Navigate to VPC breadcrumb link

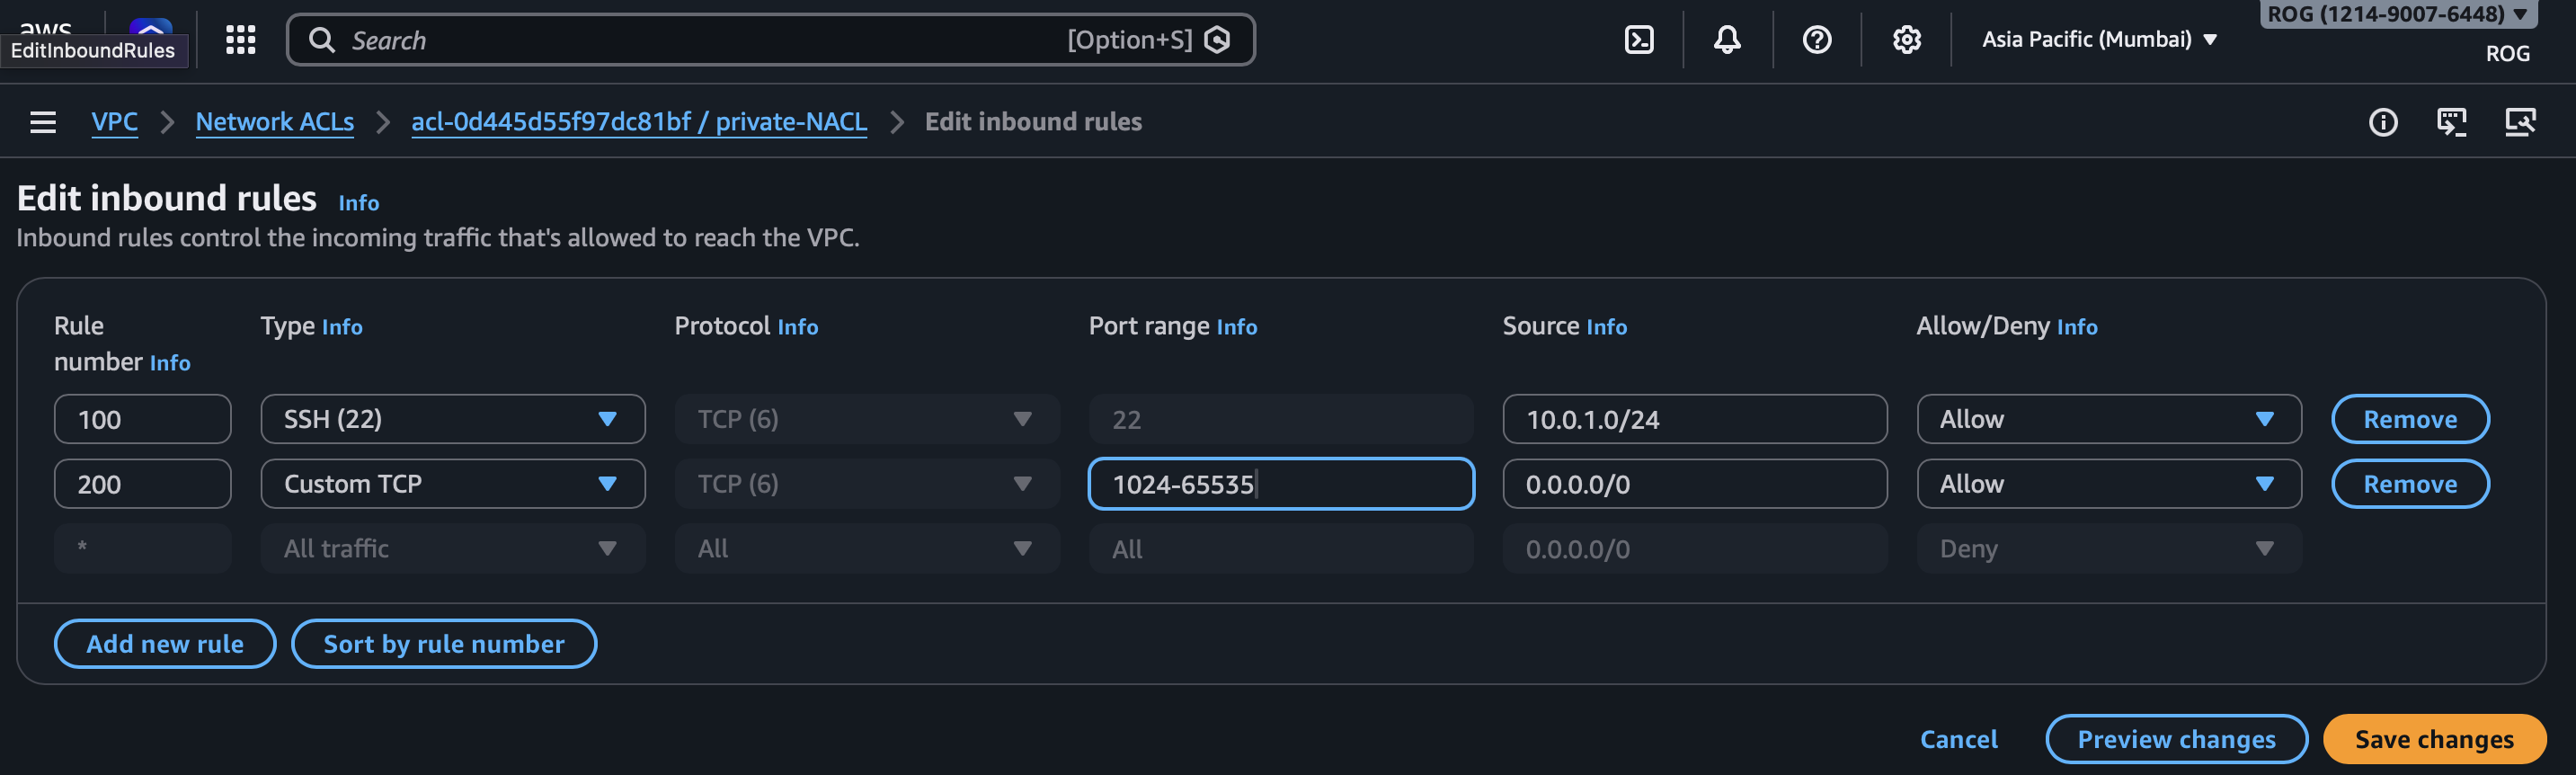click(114, 122)
